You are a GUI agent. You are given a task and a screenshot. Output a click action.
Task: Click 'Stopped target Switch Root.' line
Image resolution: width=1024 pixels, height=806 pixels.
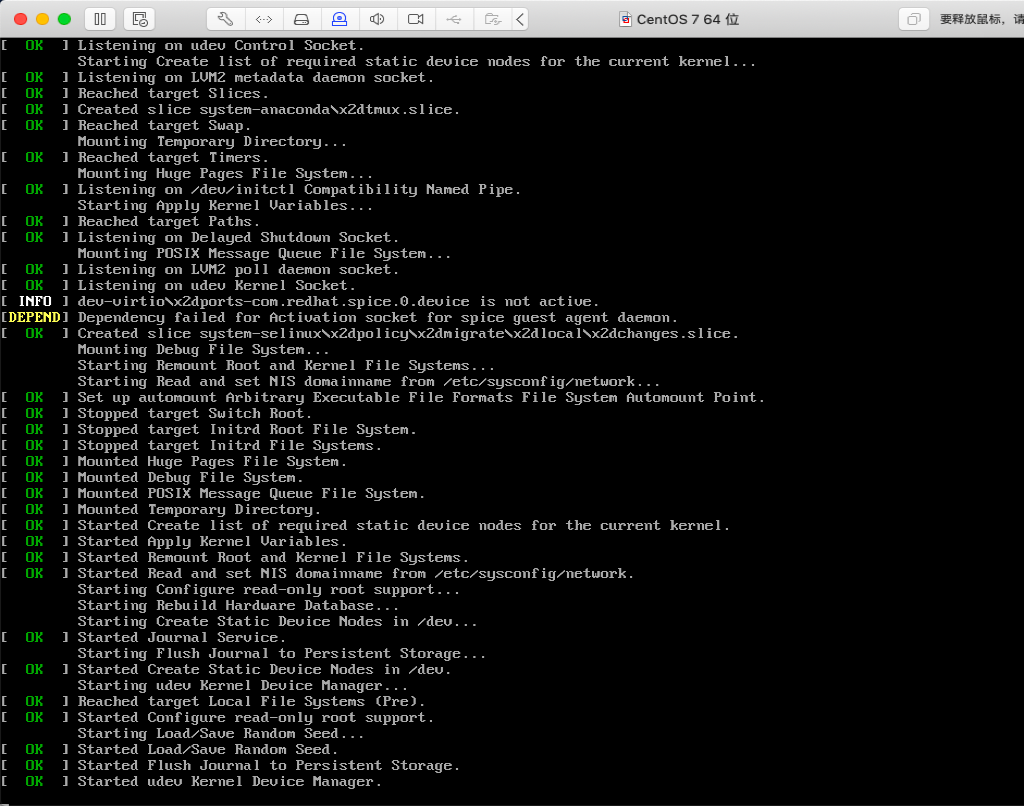coord(194,413)
